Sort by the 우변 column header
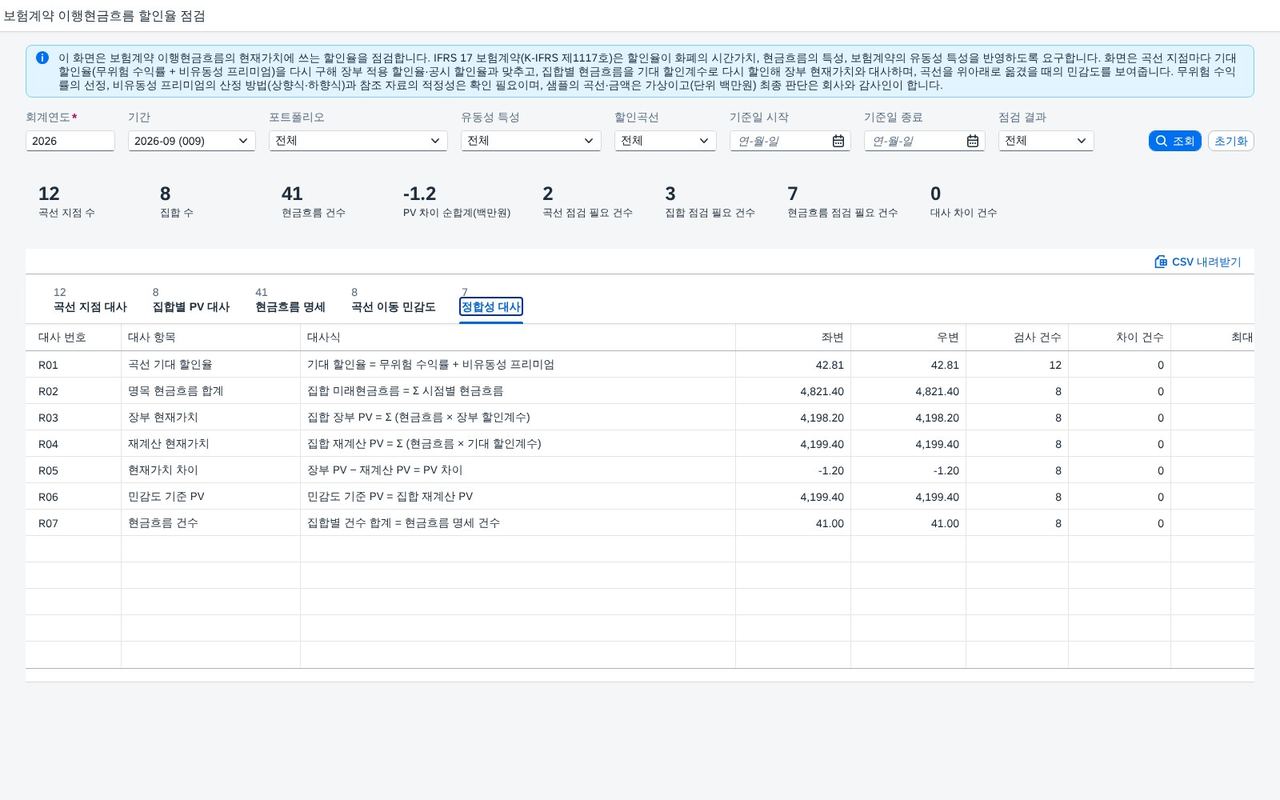This screenshot has width=1280, height=800. [x=908, y=338]
